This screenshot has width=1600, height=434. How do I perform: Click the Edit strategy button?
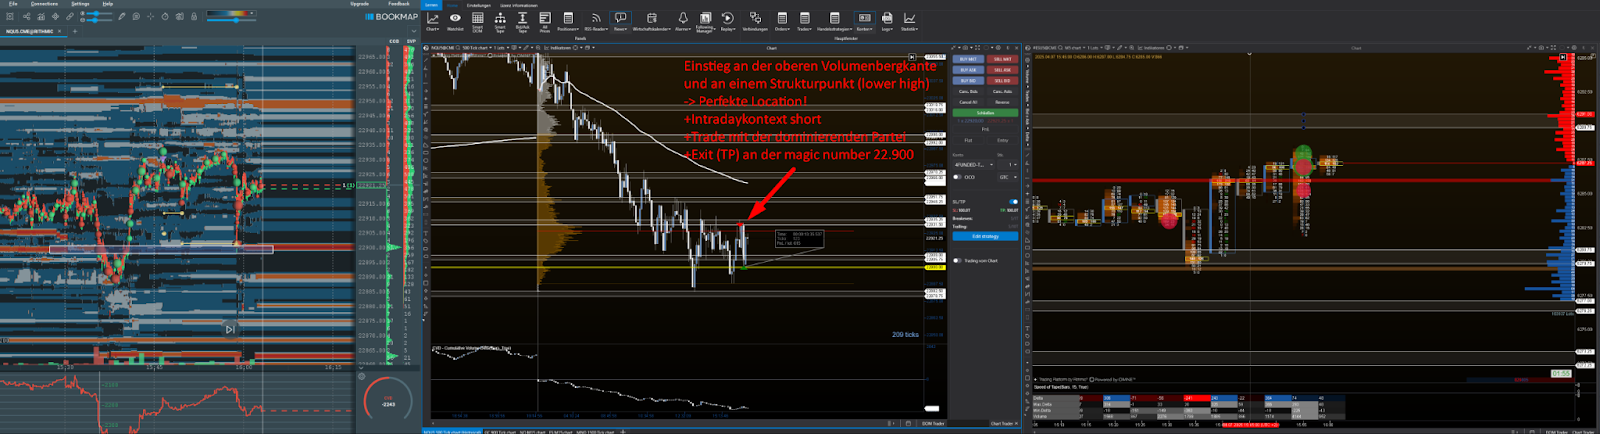(x=985, y=237)
